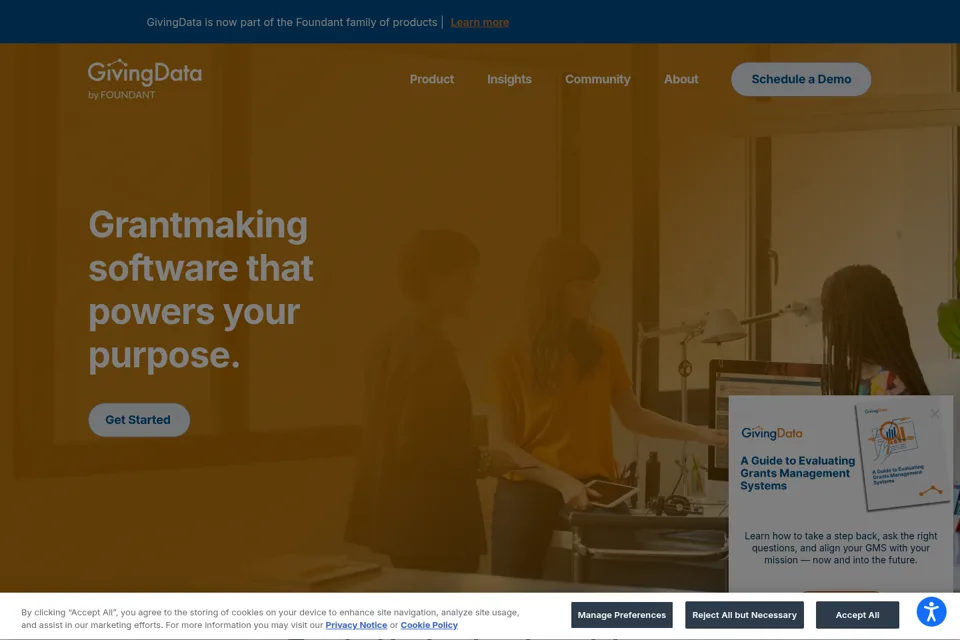Click the banner text about the Foundant family

pos(291,22)
